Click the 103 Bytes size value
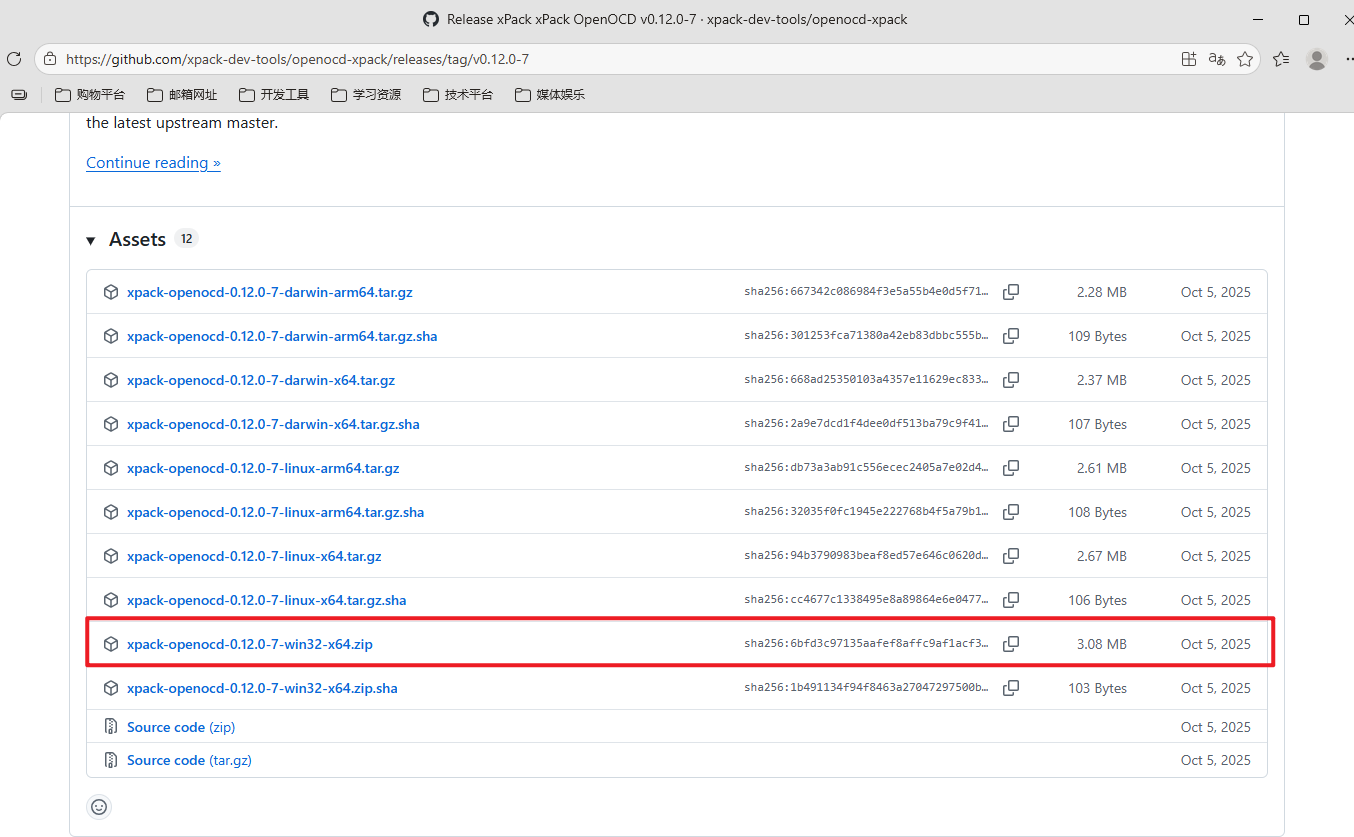The image size is (1354, 837). [x=1097, y=688]
